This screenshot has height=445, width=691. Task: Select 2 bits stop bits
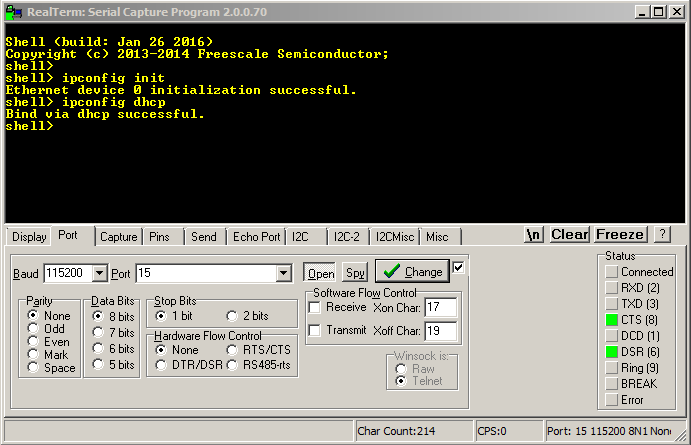point(232,315)
